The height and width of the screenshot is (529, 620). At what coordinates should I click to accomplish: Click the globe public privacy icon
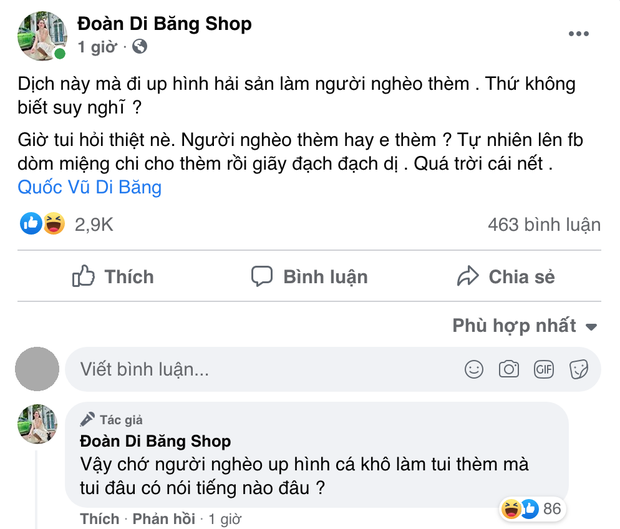coord(140,46)
